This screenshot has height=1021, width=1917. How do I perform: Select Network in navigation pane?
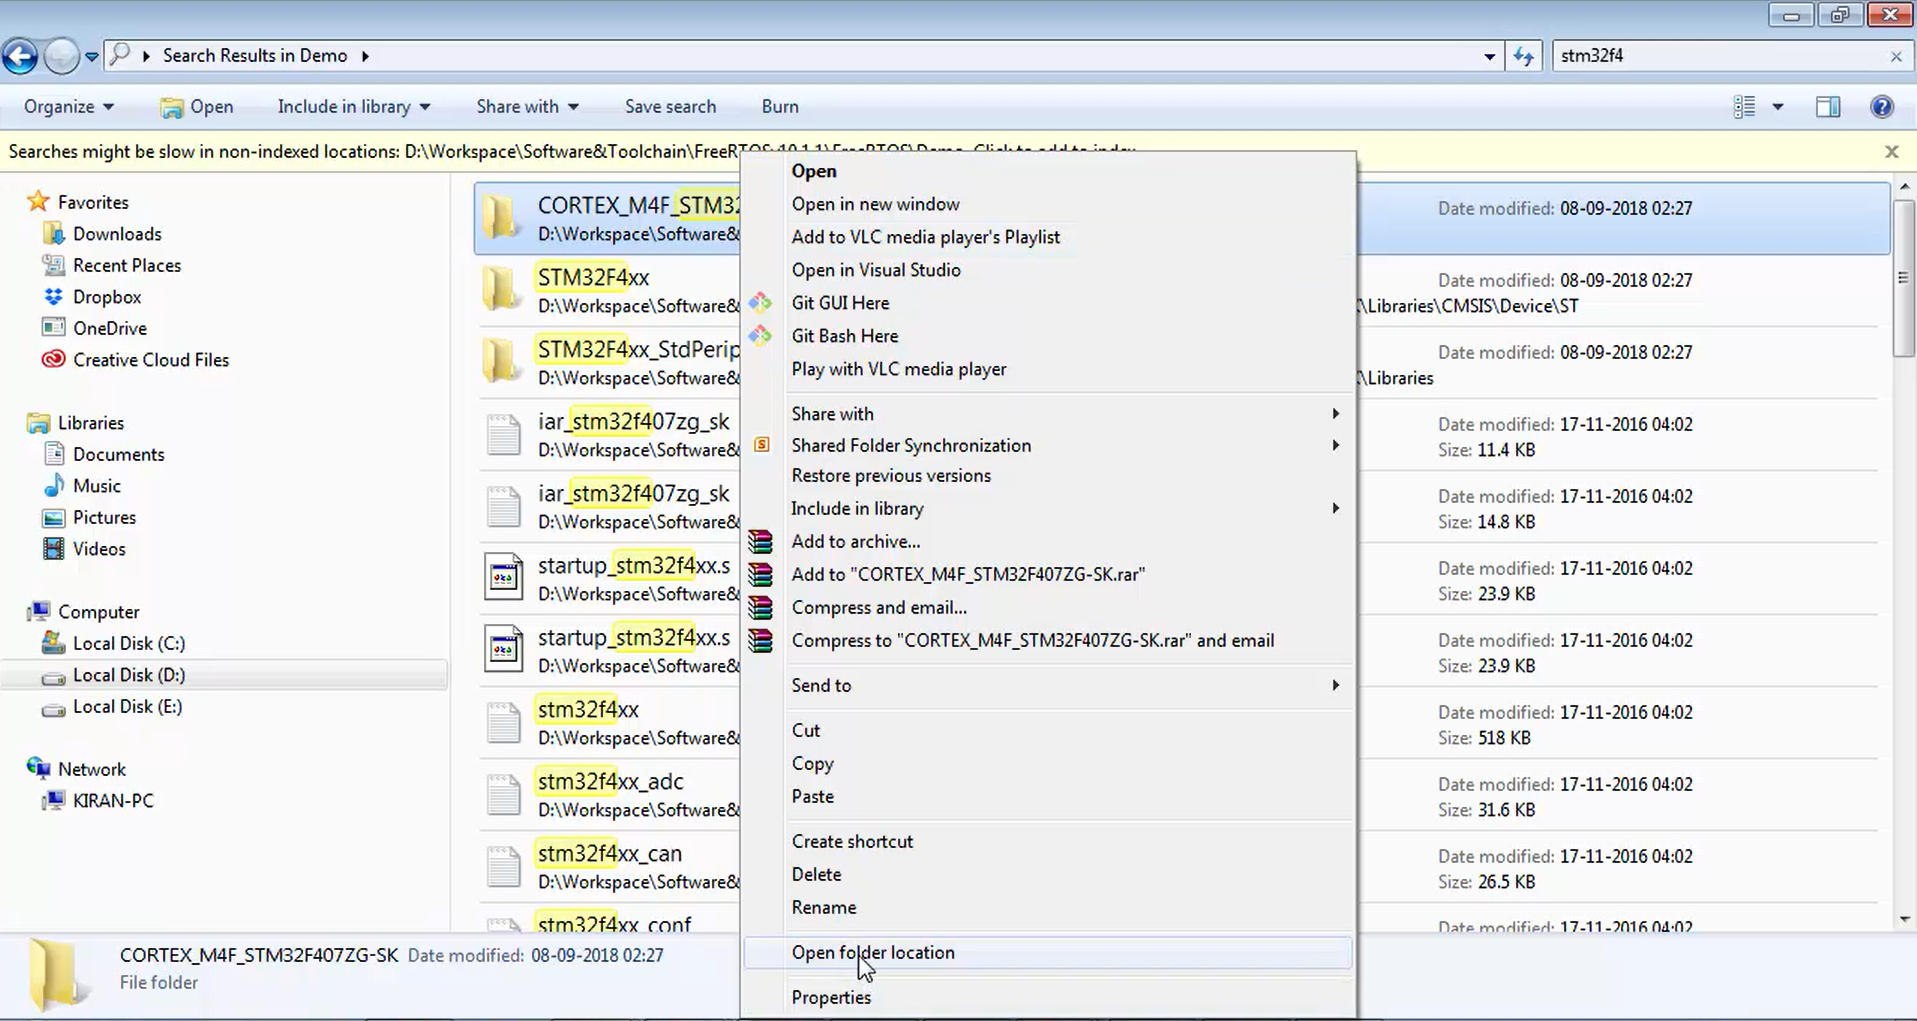tap(91, 769)
